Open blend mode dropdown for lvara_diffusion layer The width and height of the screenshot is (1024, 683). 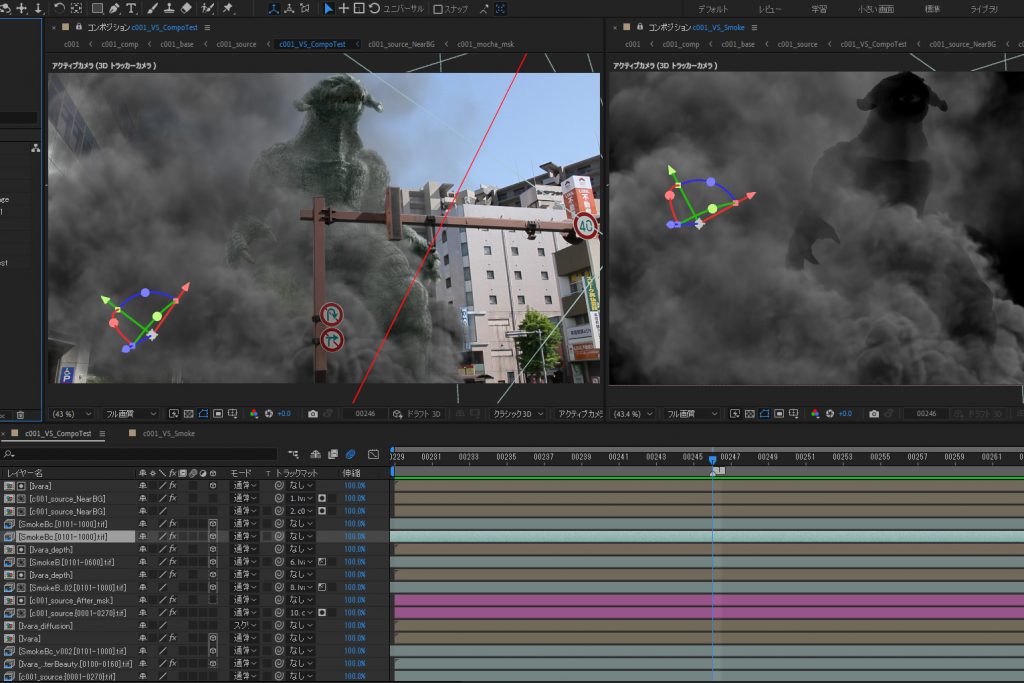(245, 626)
